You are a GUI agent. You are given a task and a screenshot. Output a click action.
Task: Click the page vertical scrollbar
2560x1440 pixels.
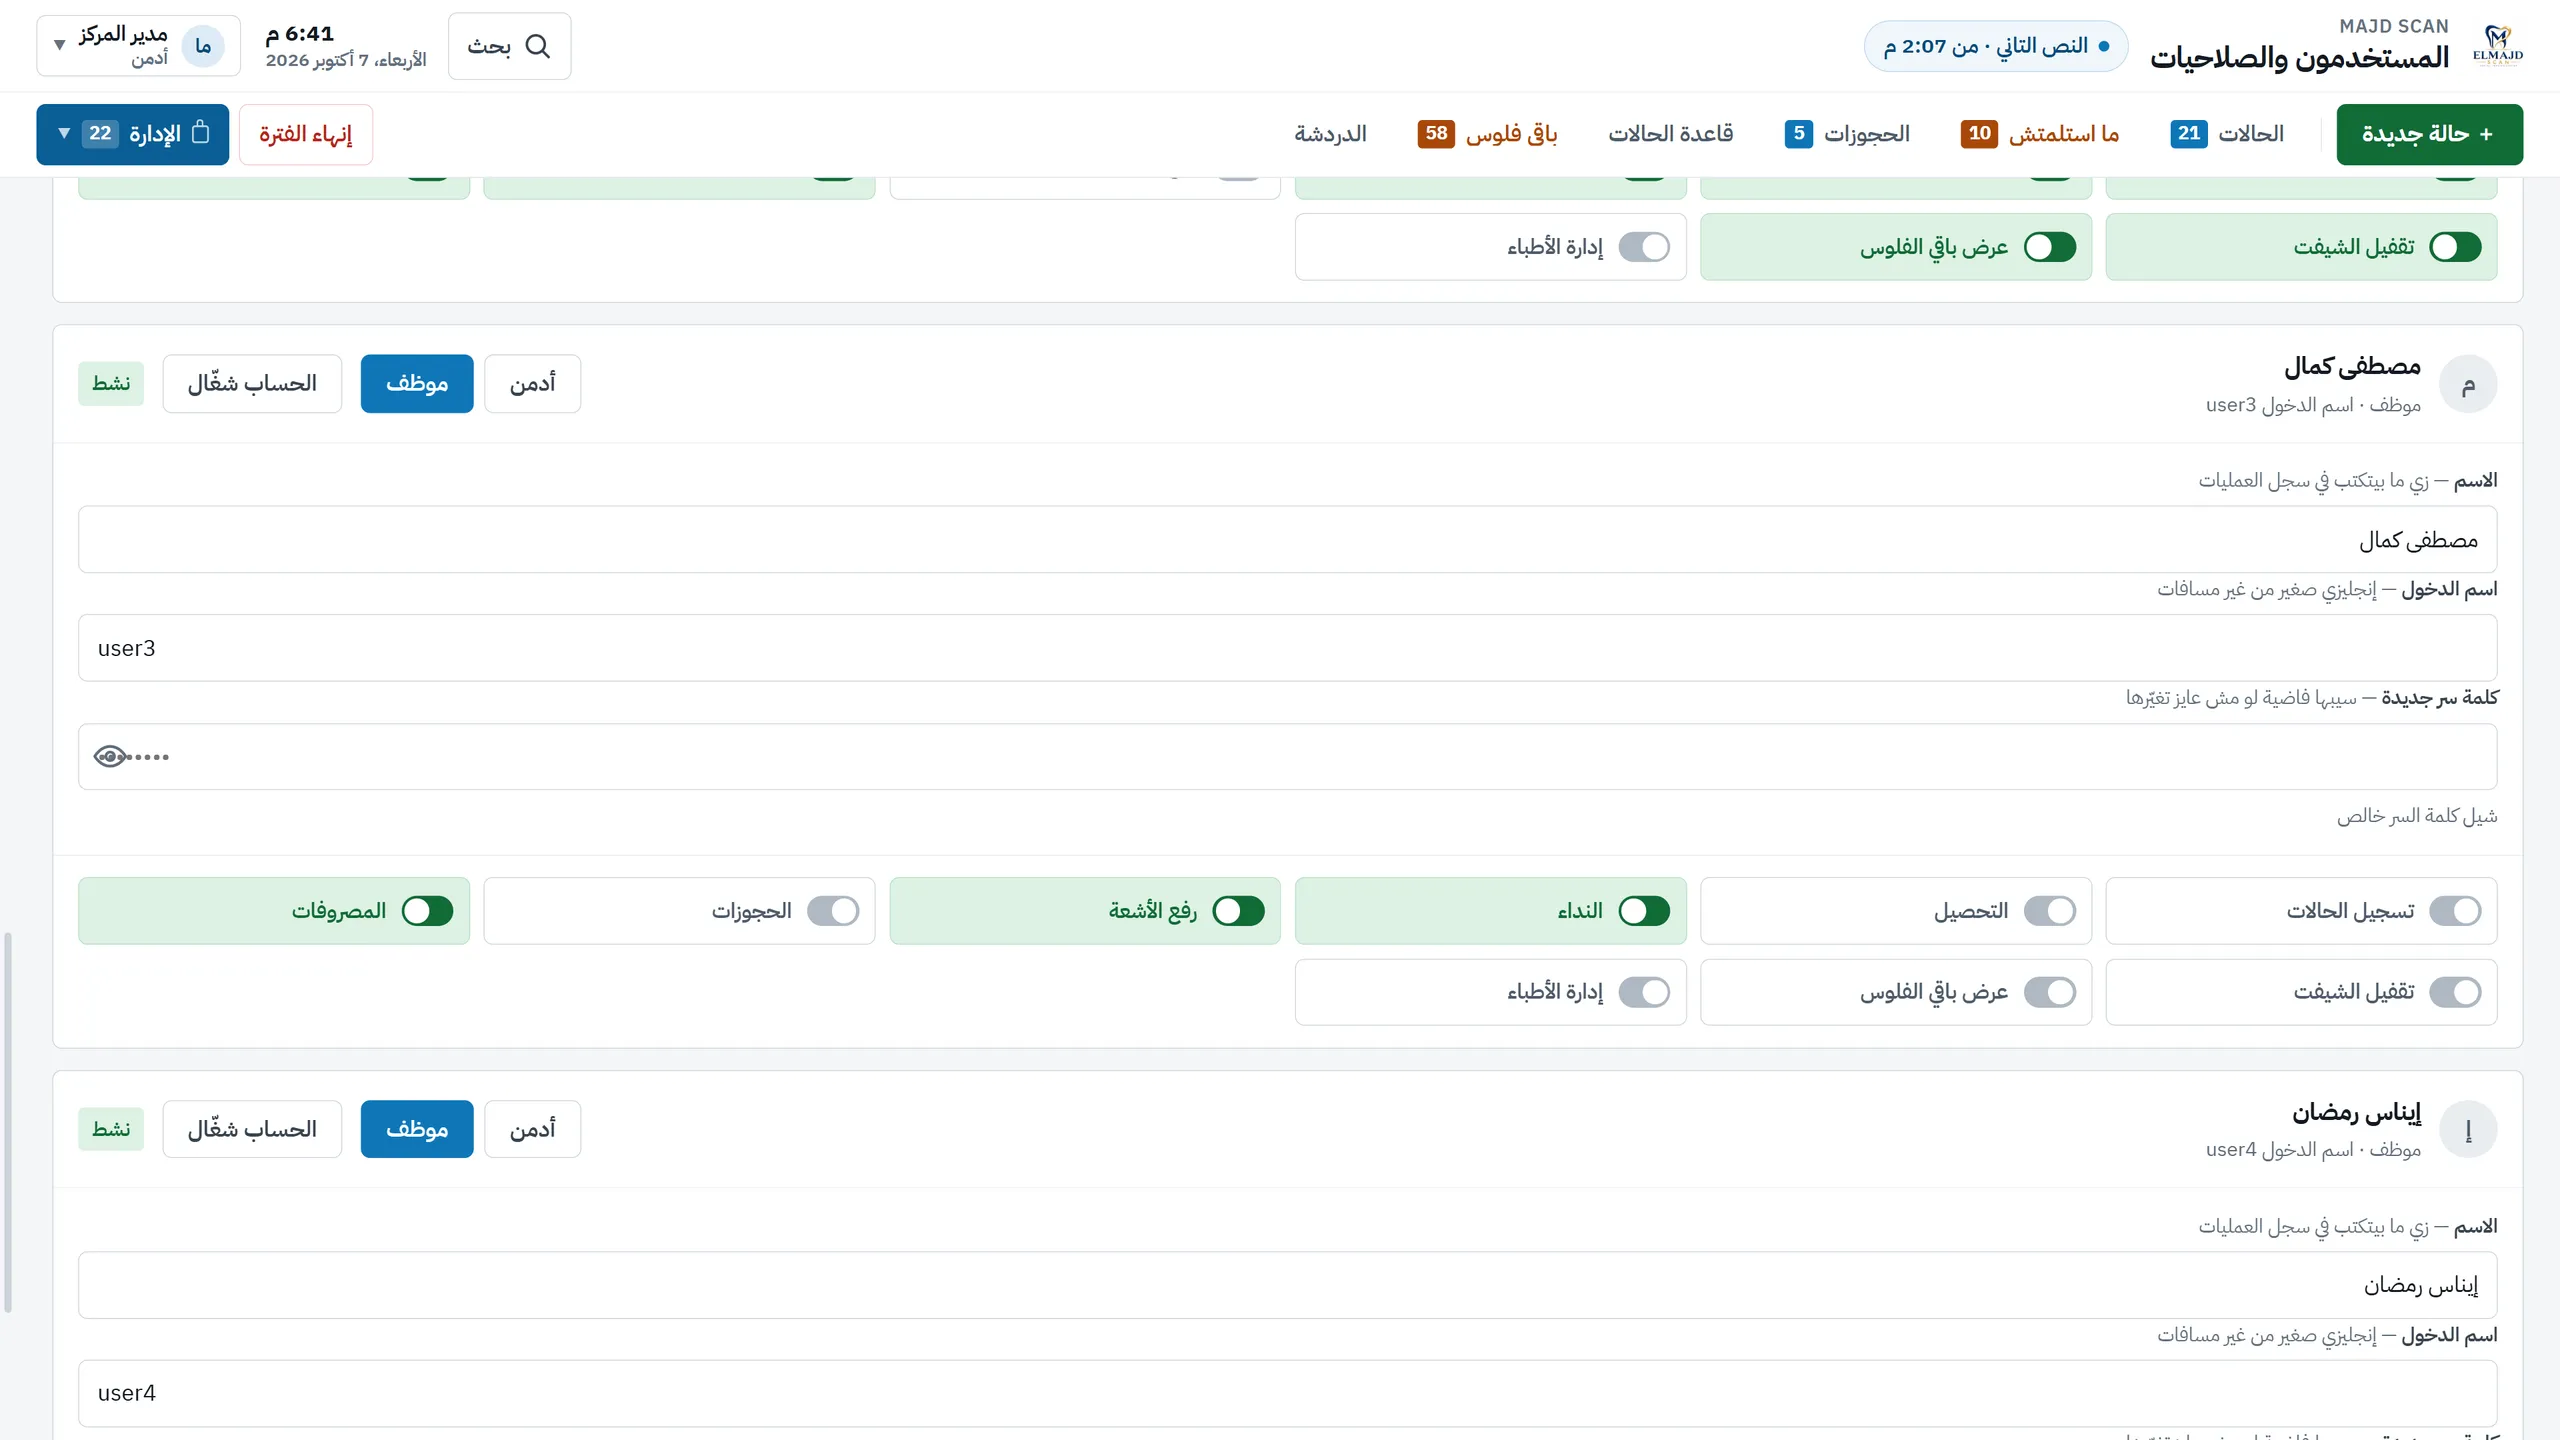[x=8, y=1122]
